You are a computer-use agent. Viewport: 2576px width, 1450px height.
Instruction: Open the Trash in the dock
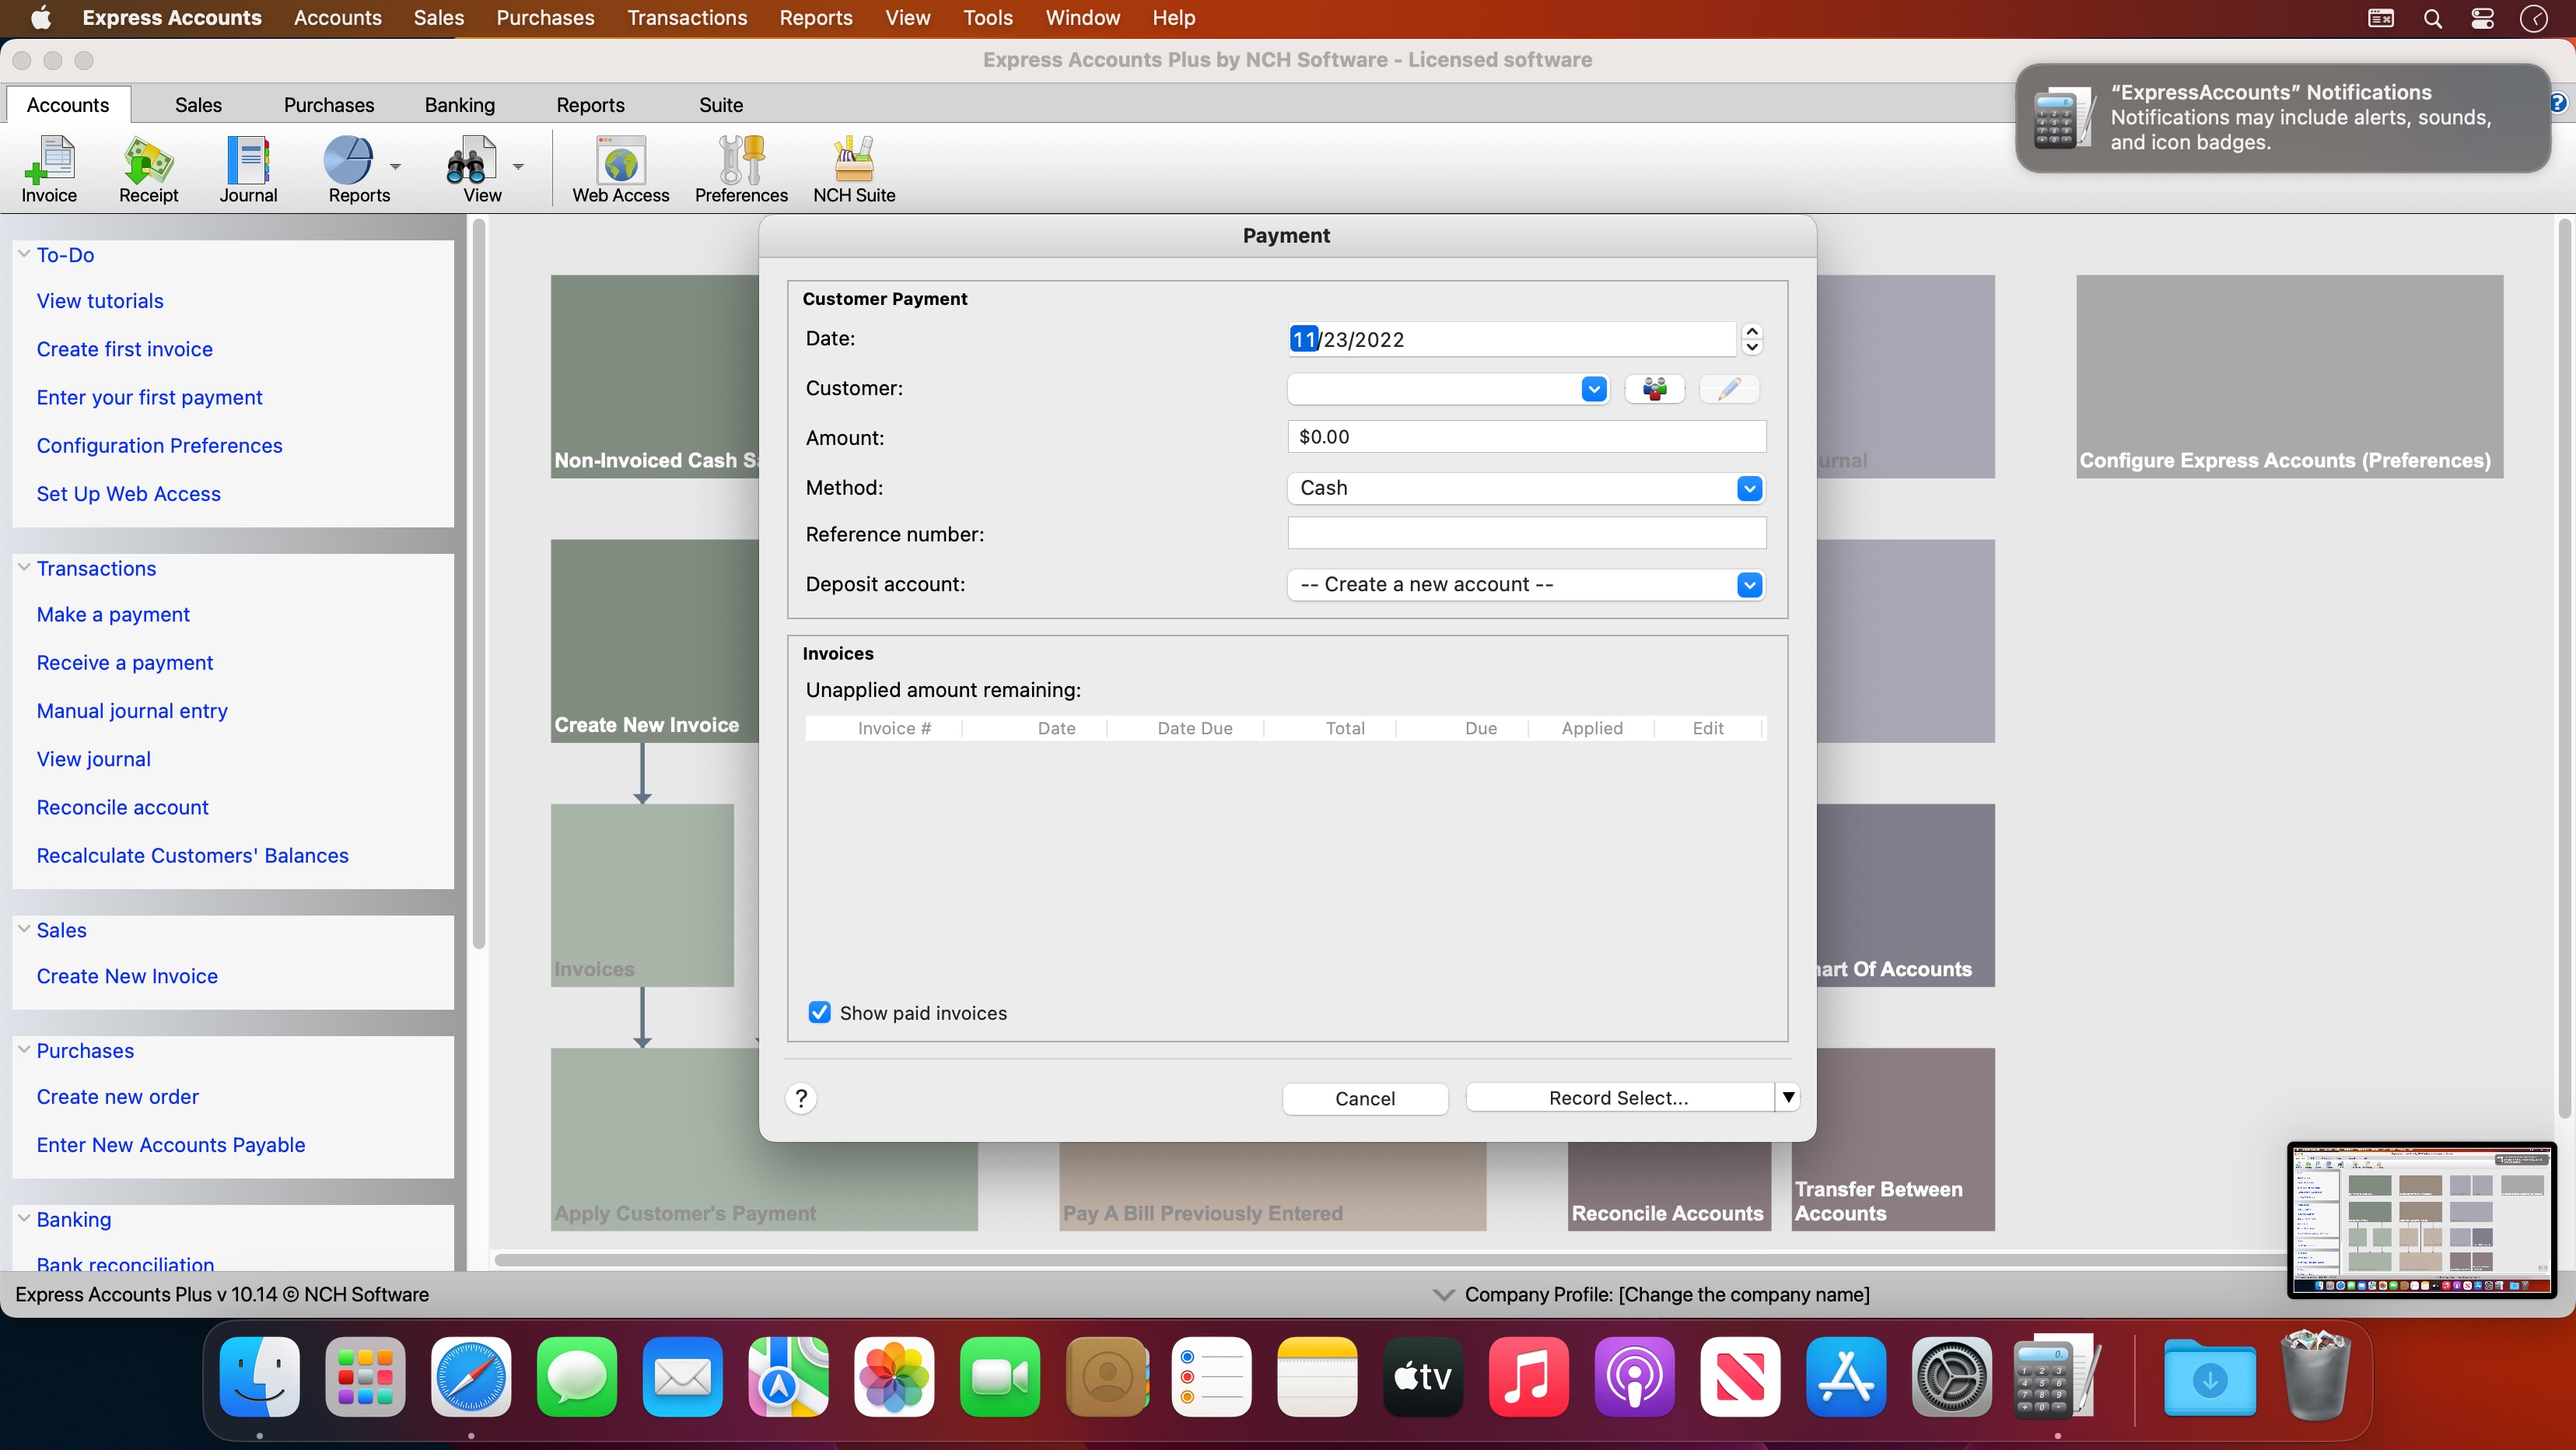2315,1375
